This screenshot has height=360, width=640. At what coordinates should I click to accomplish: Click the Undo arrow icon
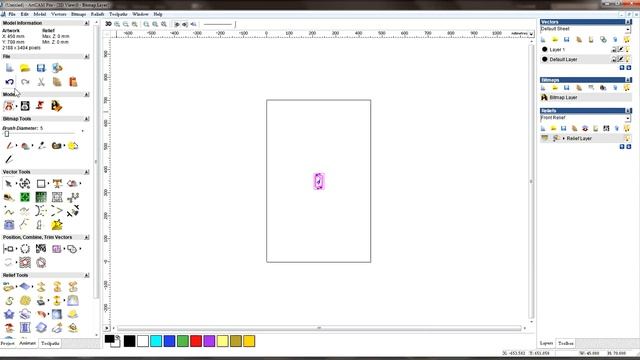[9, 82]
